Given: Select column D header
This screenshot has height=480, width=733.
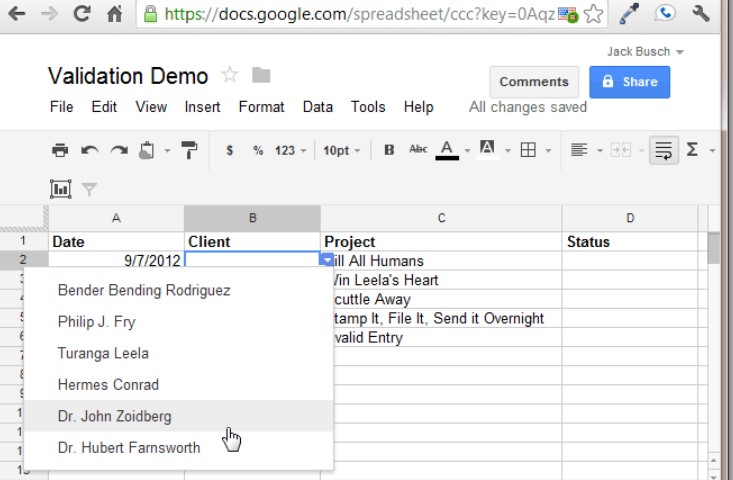Looking at the screenshot, I should 630,218.
